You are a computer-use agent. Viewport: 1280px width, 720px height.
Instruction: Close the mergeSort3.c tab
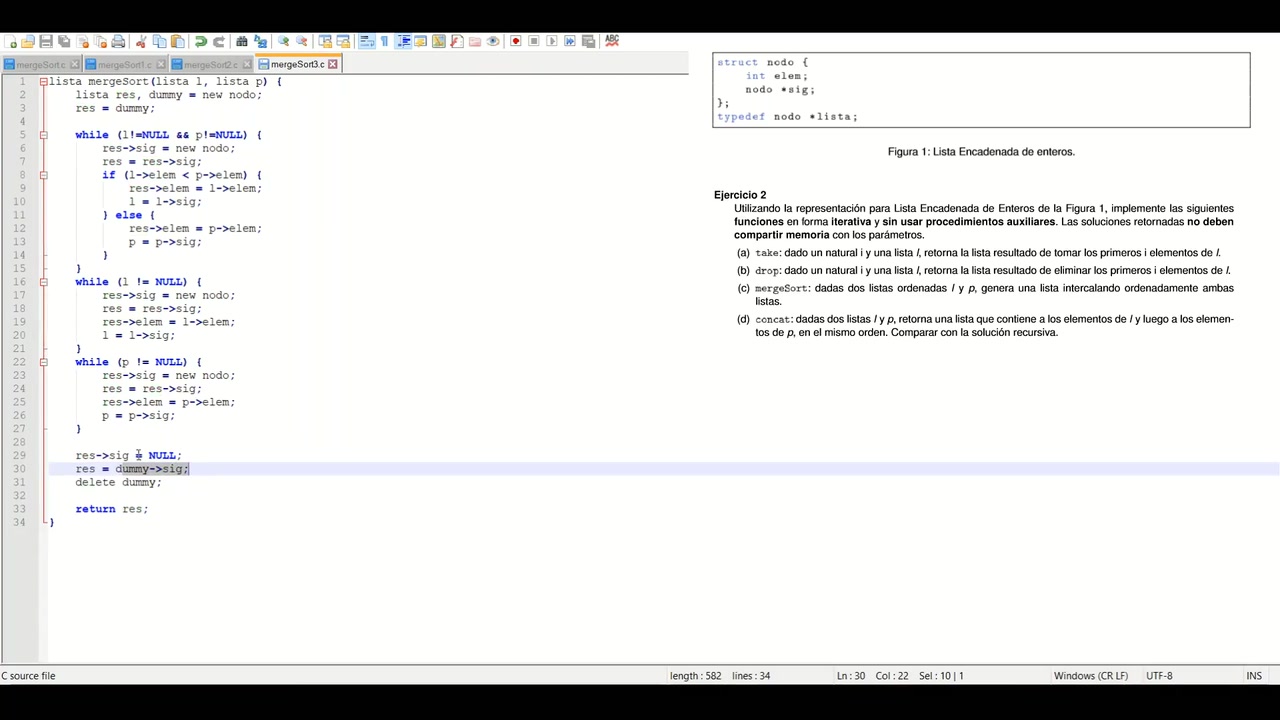333,64
